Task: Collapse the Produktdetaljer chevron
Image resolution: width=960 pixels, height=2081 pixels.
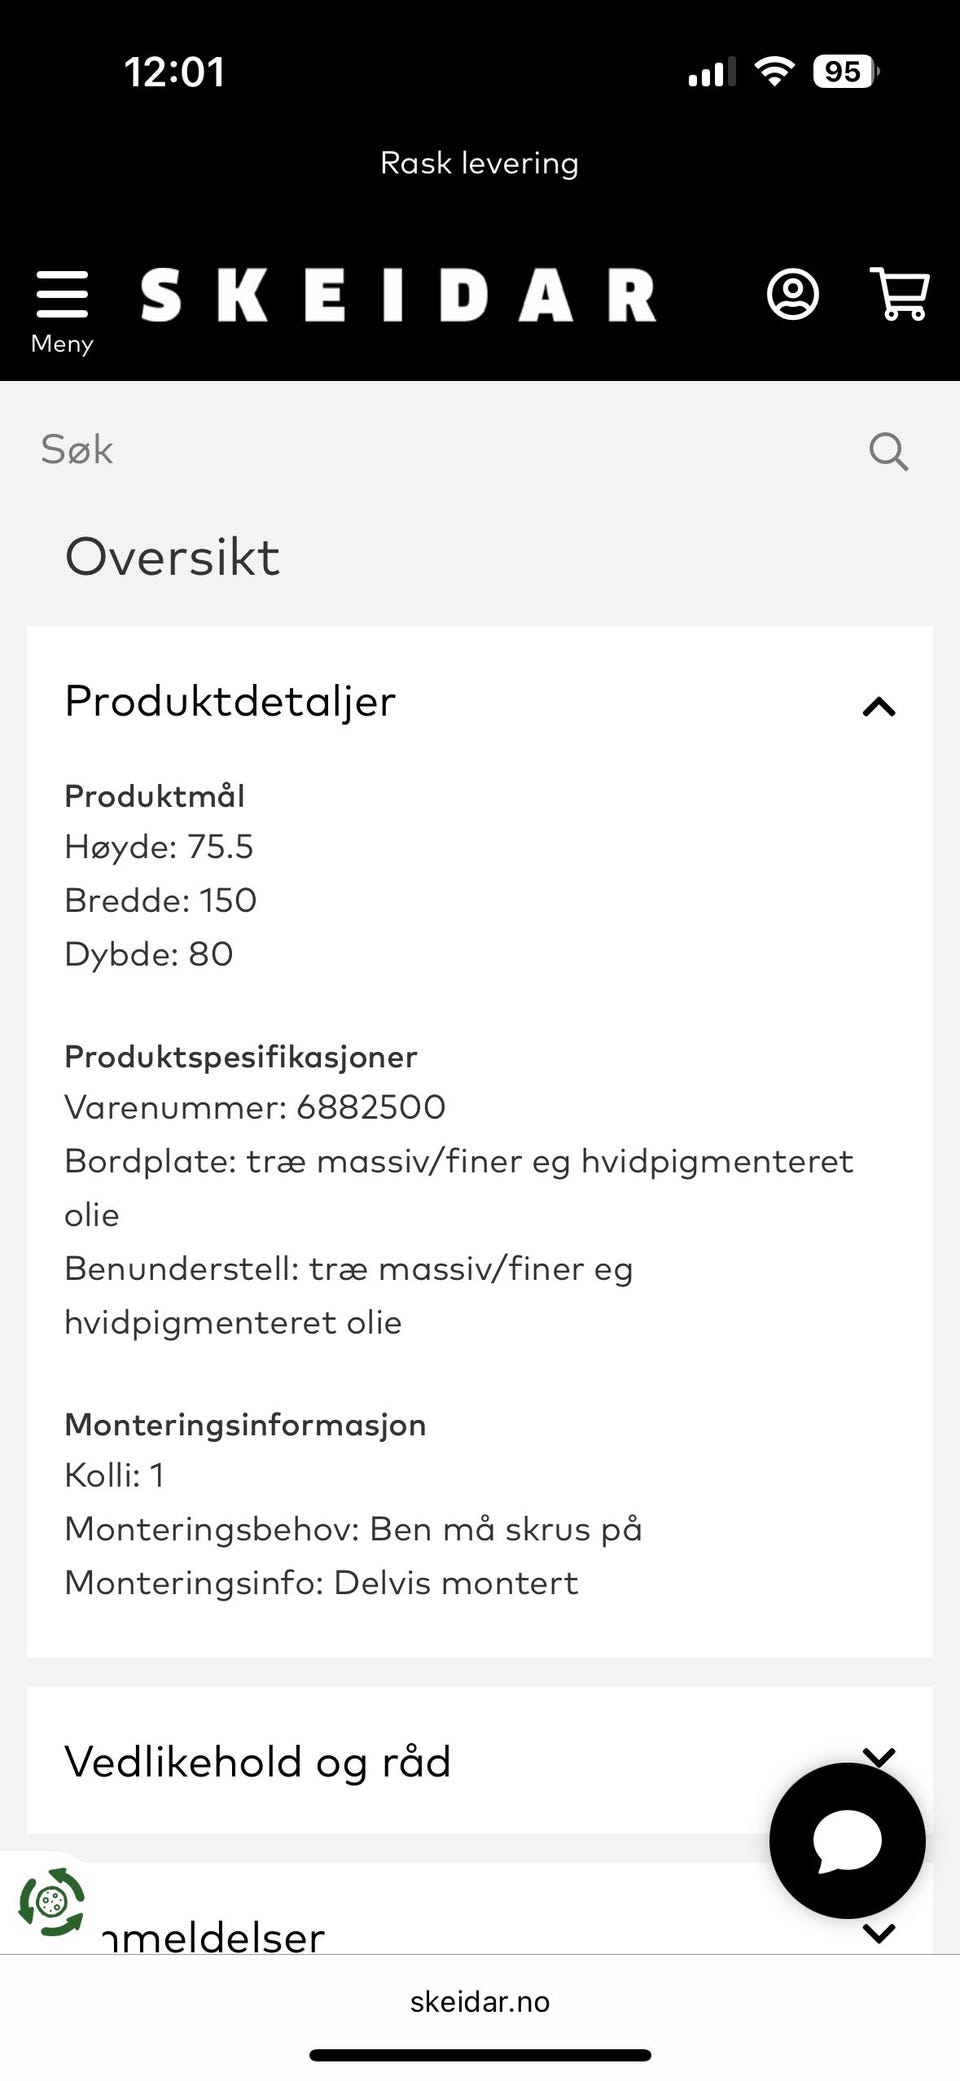Action: tap(879, 707)
